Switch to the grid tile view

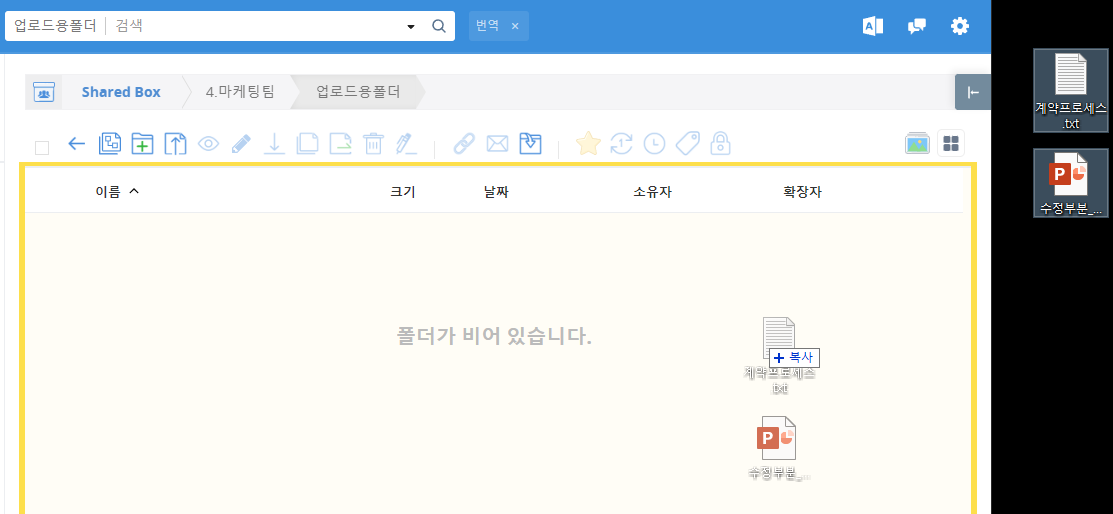click(951, 144)
